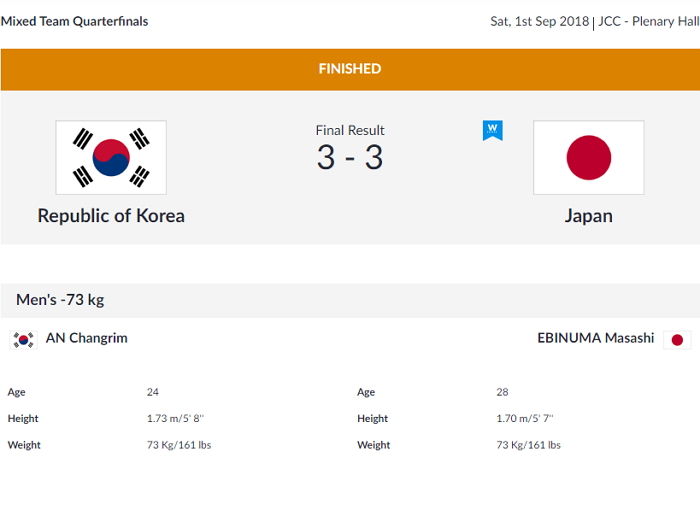Screen dimensions: 700x508
Task: Open AN Changrim athlete profile
Action: (x=87, y=338)
